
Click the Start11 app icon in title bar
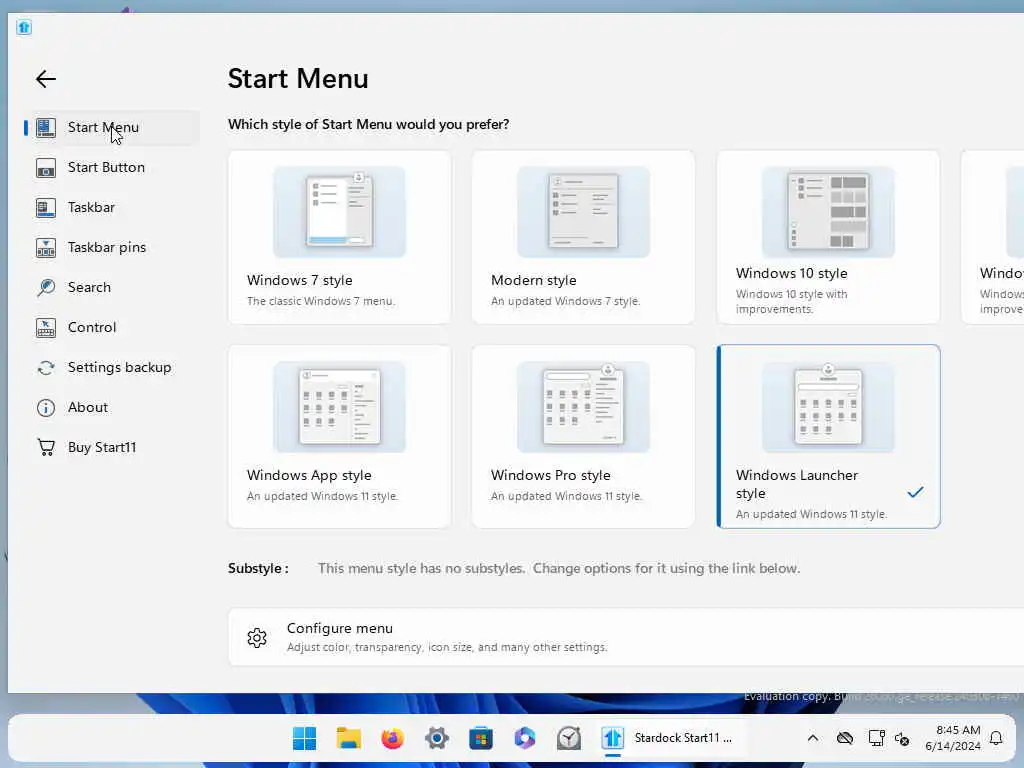(x=24, y=27)
